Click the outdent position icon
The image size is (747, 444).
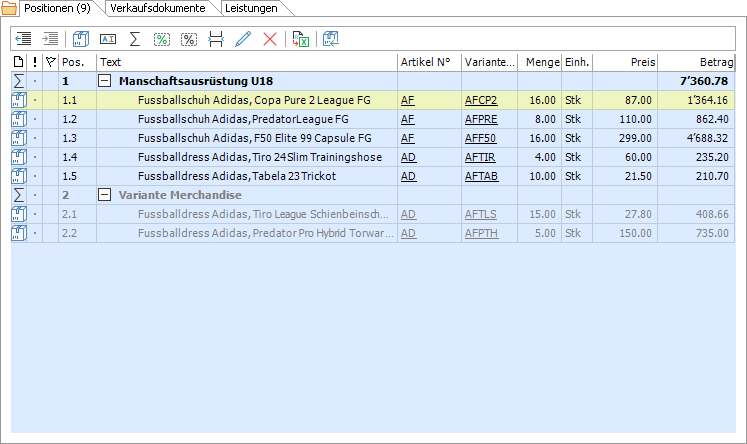tap(23, 39)
